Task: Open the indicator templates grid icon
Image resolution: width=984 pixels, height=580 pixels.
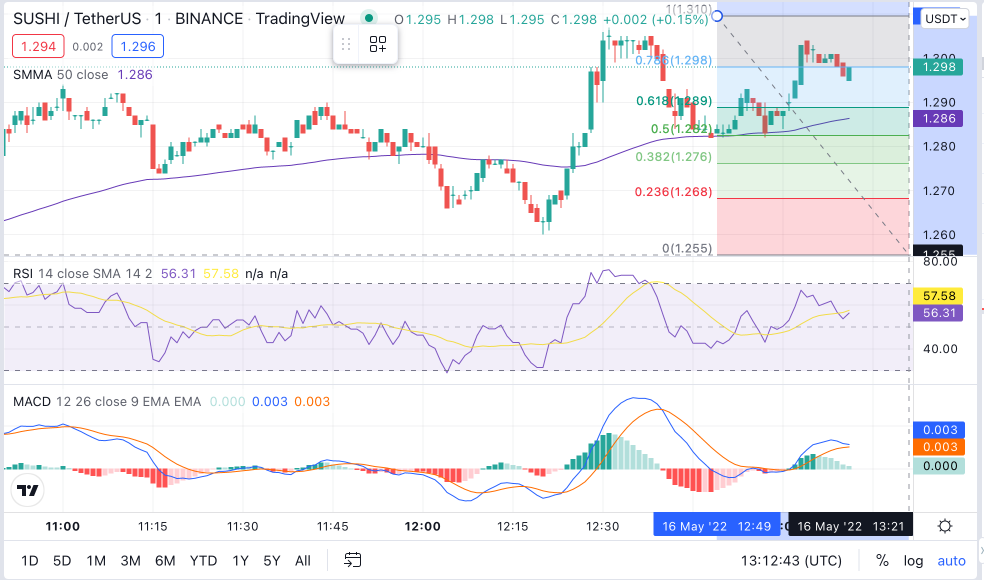Action: [x=378, y=44]
